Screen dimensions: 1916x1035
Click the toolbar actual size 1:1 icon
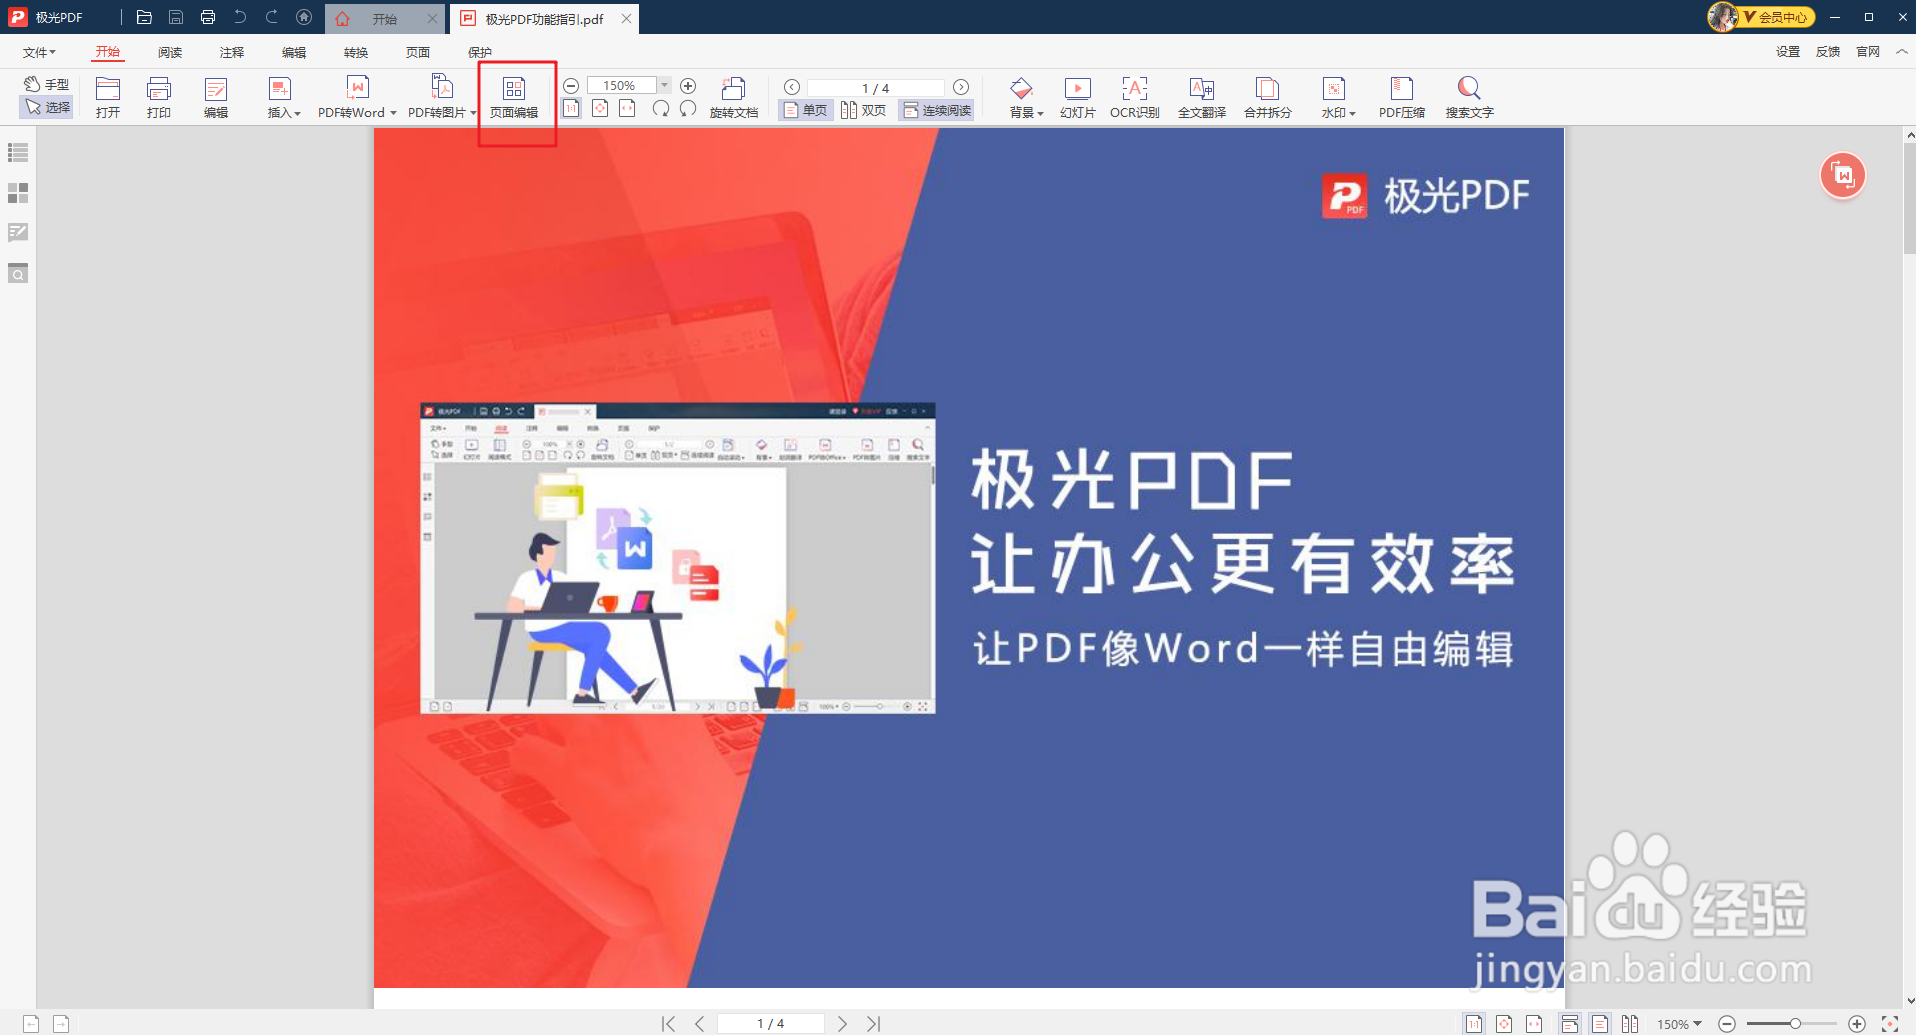coord(571,108)
